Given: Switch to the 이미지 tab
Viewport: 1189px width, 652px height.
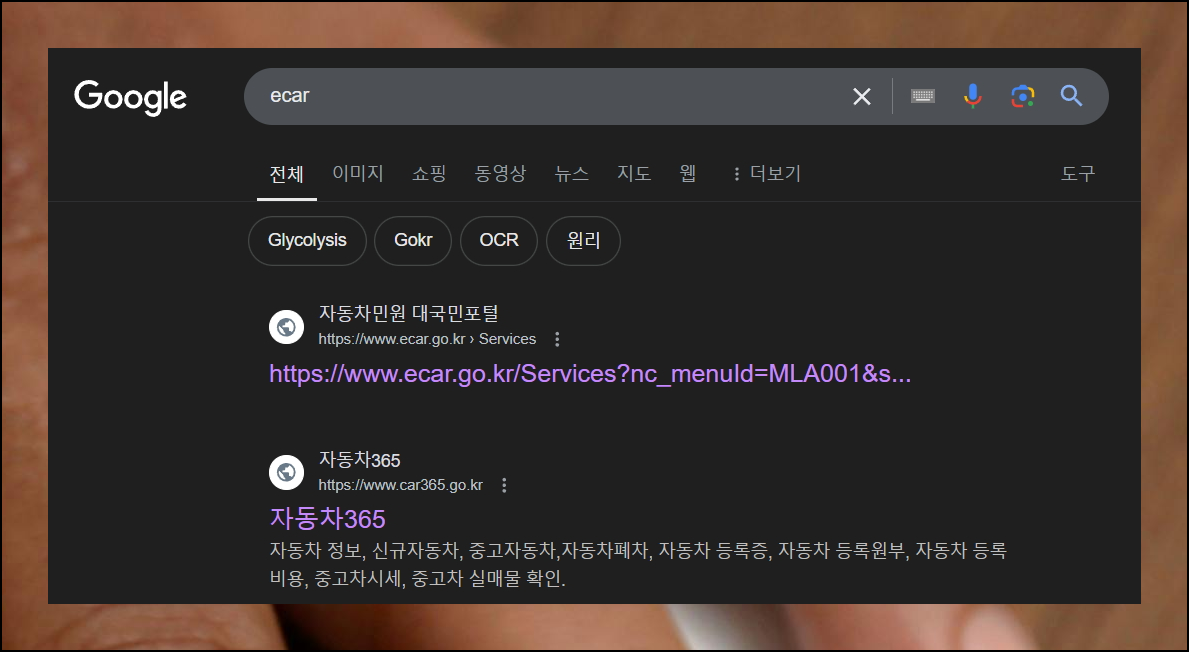Looking at the screenshot, I should click(x=358, y=174).
